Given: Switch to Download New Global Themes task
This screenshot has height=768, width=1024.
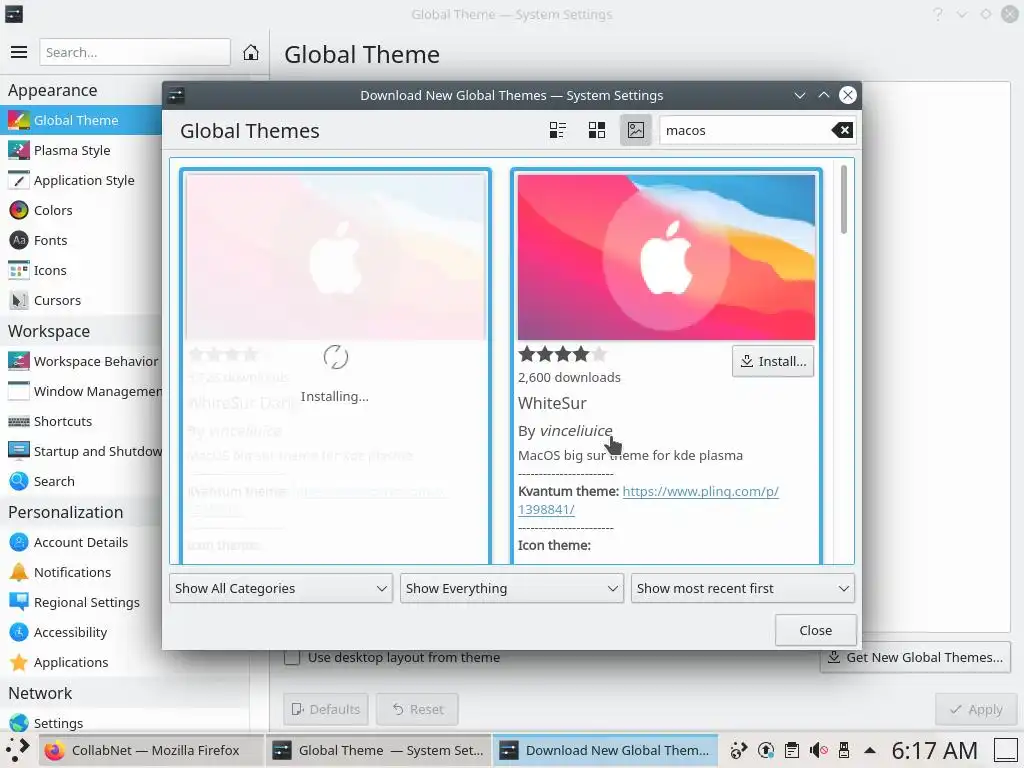Looking at the screenshot, I should click(x=605, y=750).
